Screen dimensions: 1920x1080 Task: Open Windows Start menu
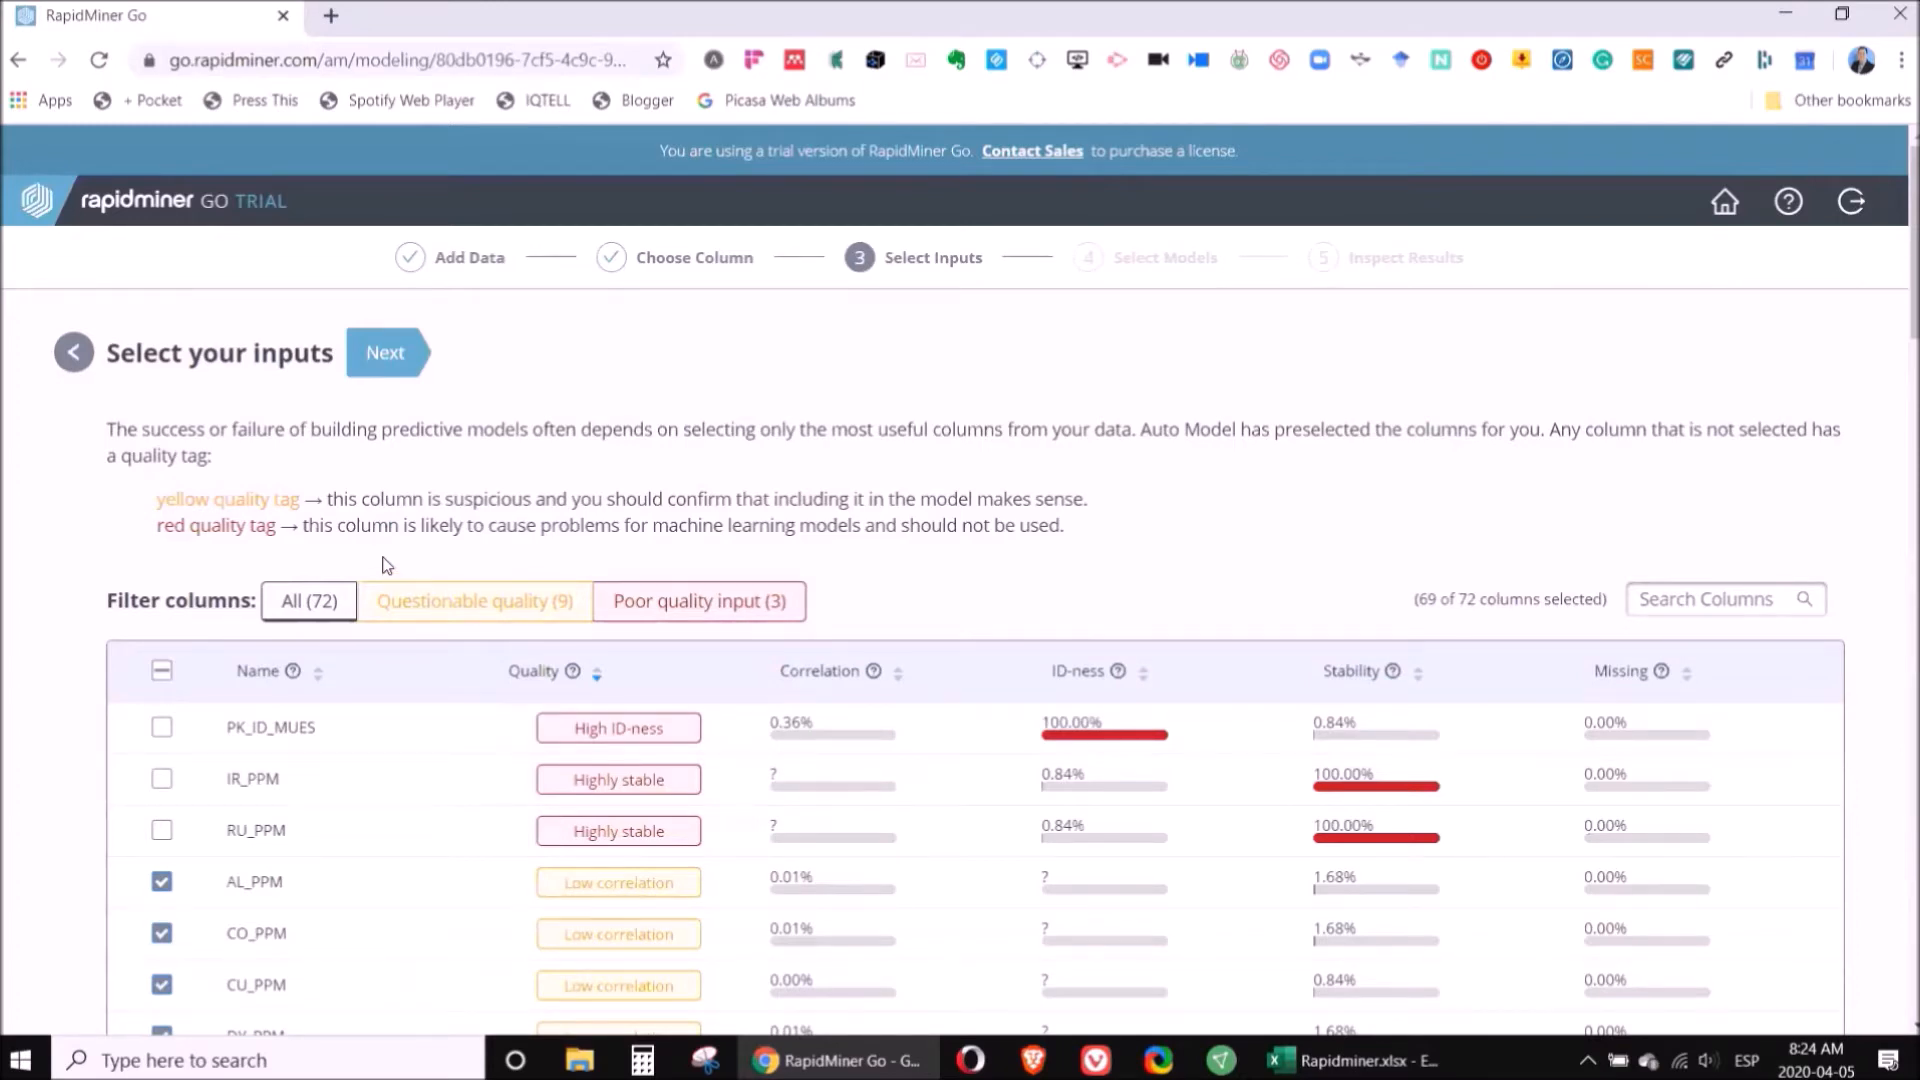[20, 1060]
